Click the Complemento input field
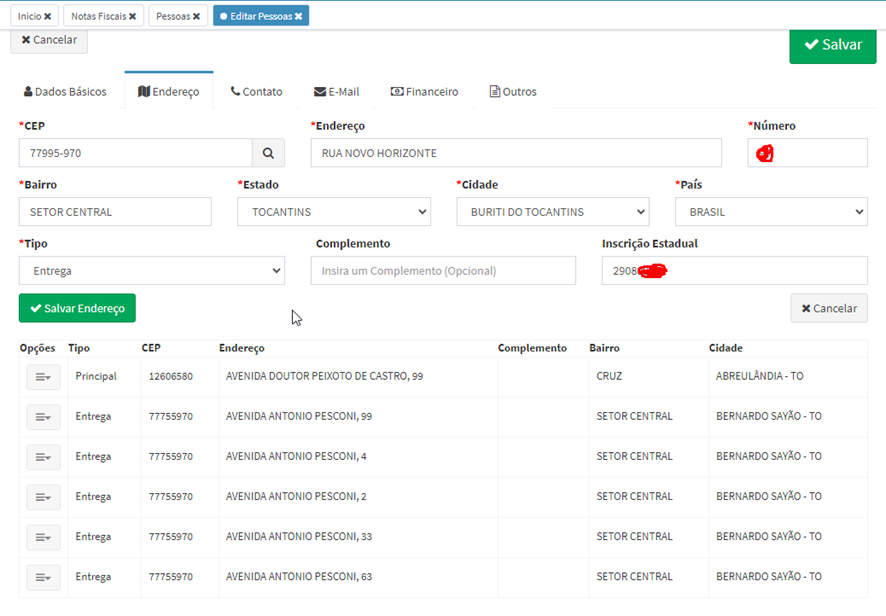The height and width of the screenshot is (616, 886). (x=443, y=271)
